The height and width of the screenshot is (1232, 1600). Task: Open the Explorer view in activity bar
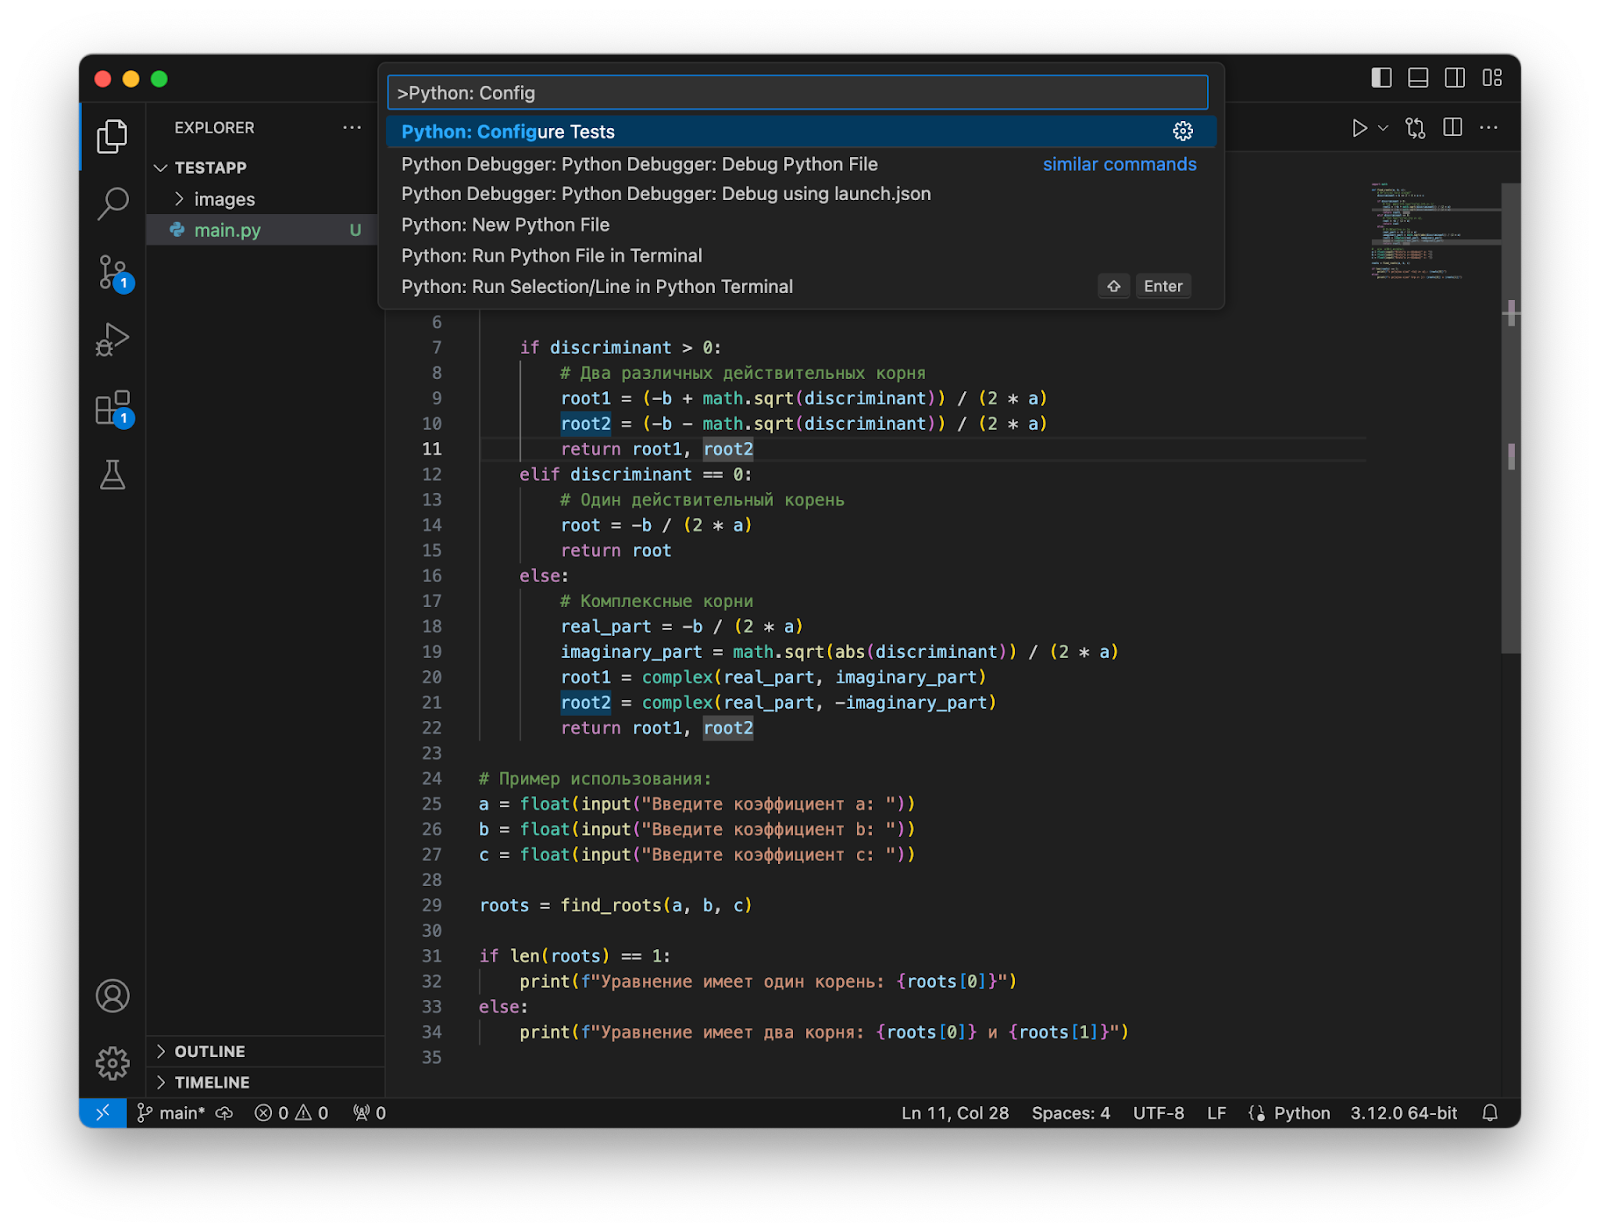click(112, 136)
